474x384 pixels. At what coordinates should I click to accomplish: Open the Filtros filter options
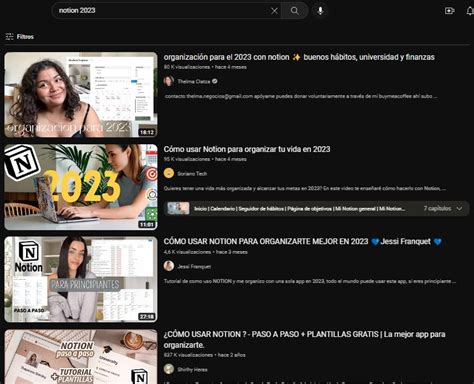click(20, 37)
